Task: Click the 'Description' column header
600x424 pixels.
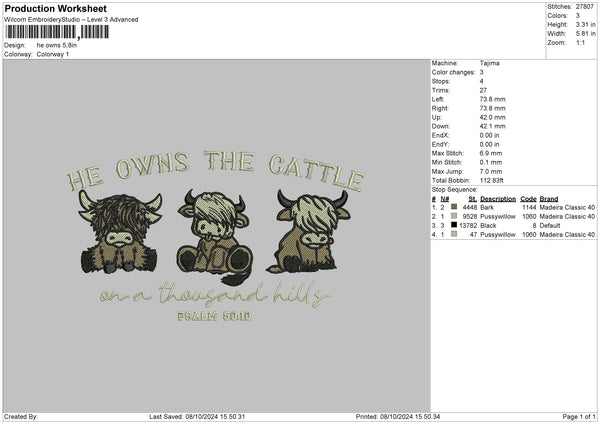Action: (x=498, y=199)
